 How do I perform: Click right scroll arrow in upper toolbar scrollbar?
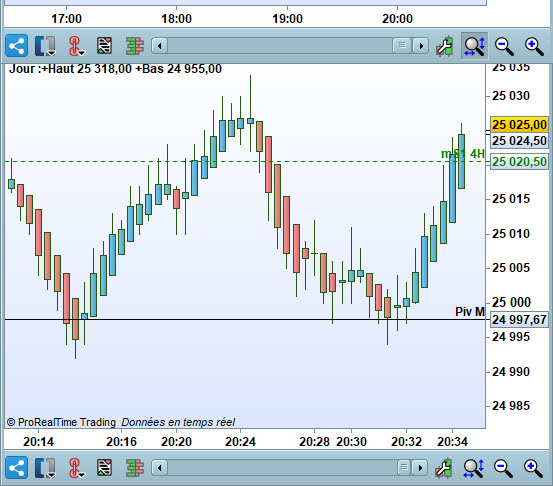coord(421,46)
